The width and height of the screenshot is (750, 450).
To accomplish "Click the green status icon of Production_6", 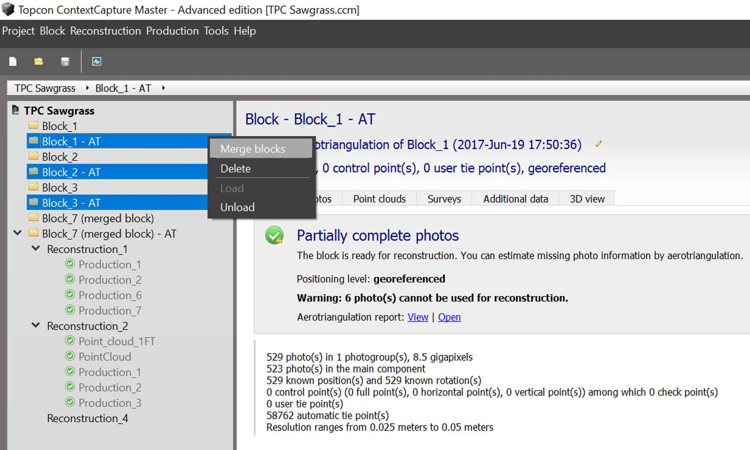I will point(70,295).
